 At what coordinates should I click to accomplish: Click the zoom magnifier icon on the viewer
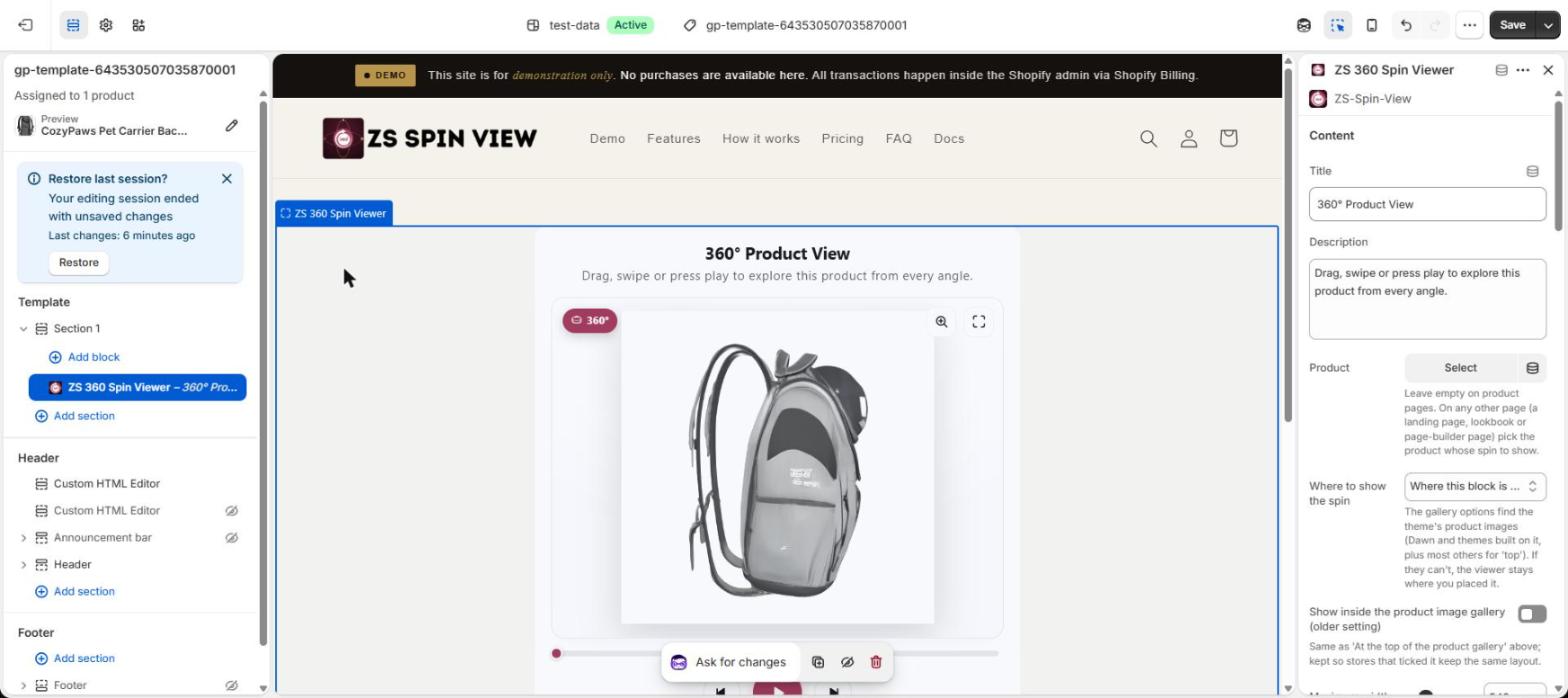pyautogui.click(x=941, y=322)
